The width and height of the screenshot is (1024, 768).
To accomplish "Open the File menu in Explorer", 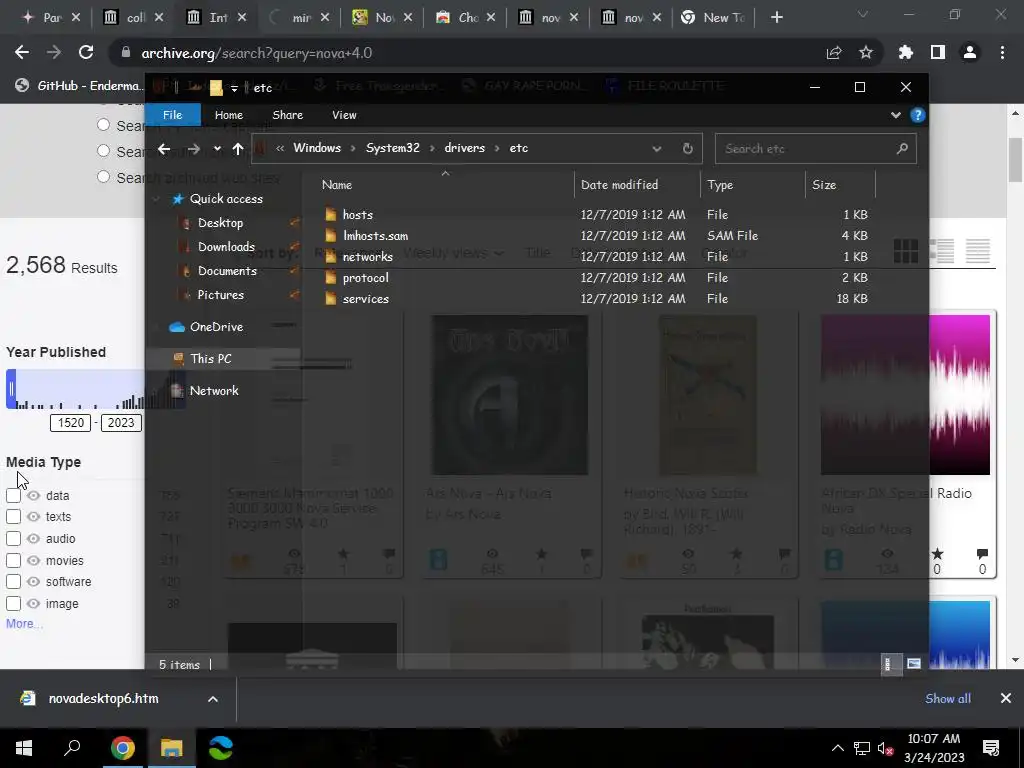I will pyautogui.click(x=172, y=115).
